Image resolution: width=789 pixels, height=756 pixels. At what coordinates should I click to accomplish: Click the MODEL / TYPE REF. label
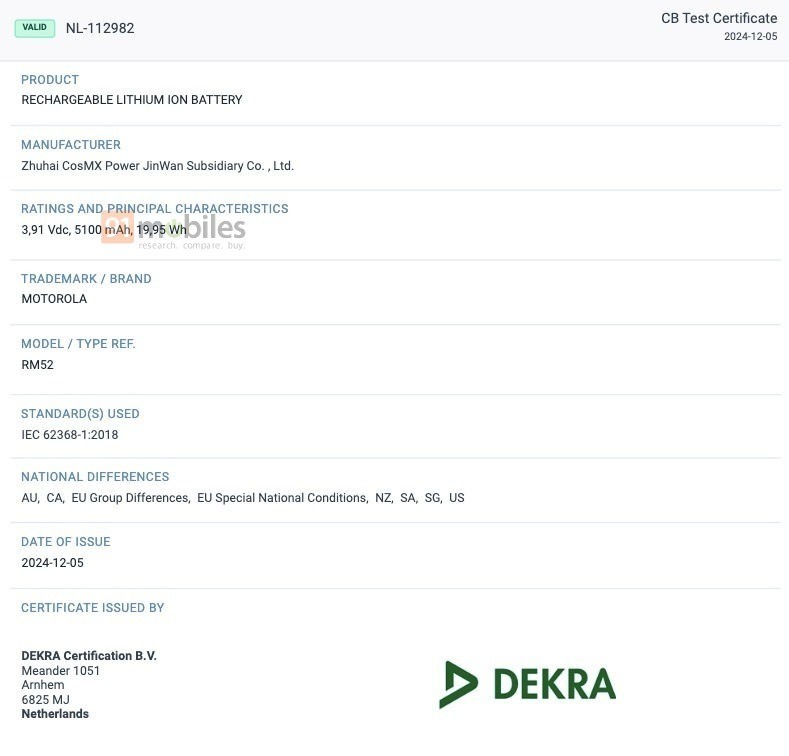pos(78,343)
